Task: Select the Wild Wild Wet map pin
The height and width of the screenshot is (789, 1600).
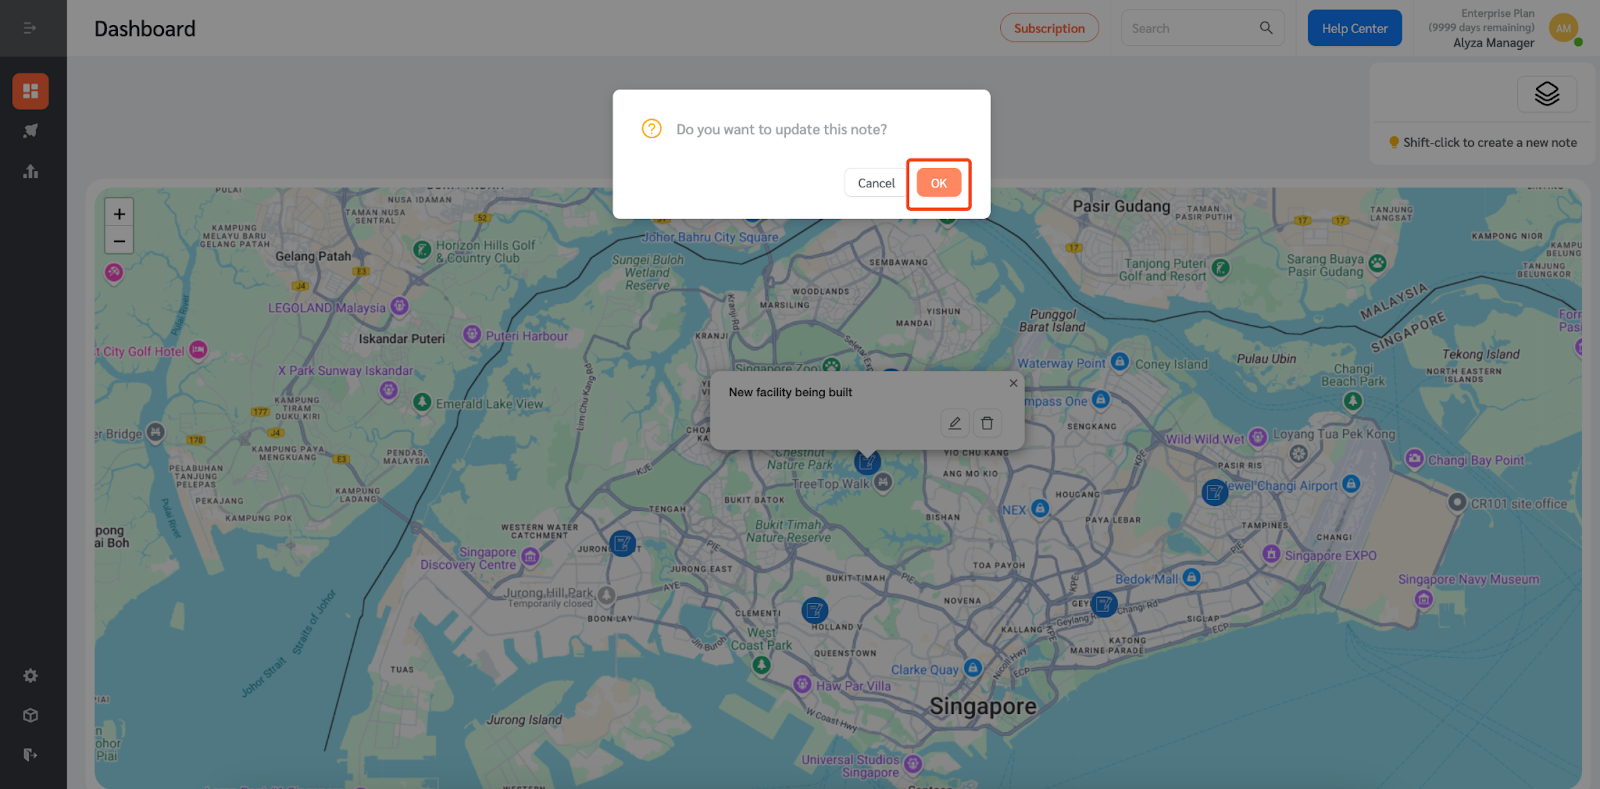Action: click(x=1258, y=437)
